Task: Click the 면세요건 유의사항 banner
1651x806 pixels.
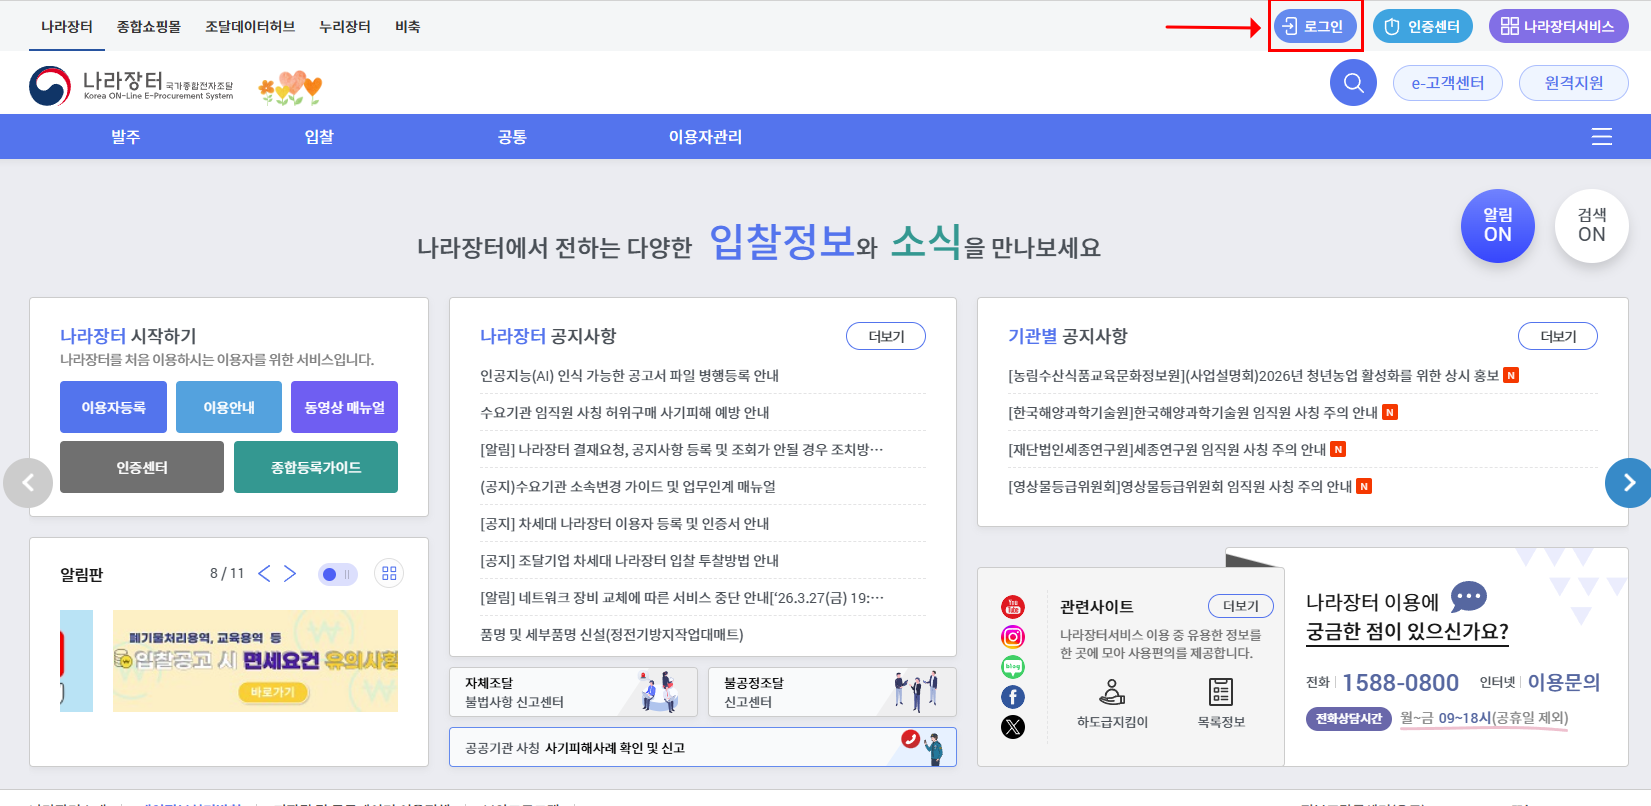Action: pos(255,661)
